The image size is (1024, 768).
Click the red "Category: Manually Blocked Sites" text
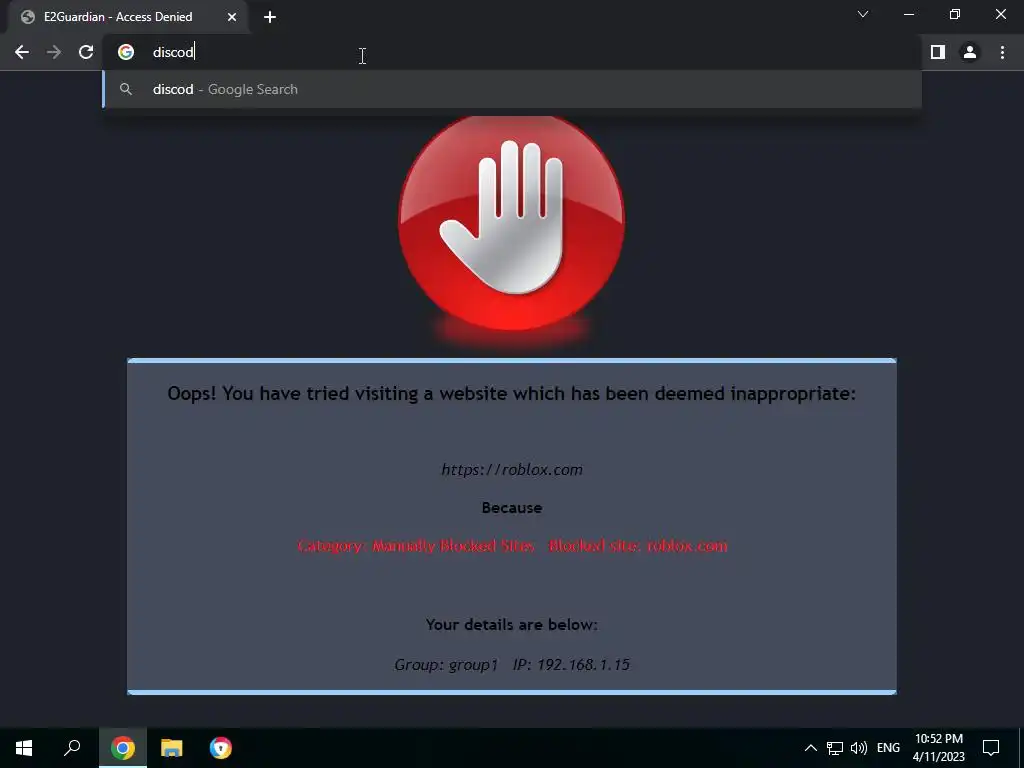[x=416, y=546]
